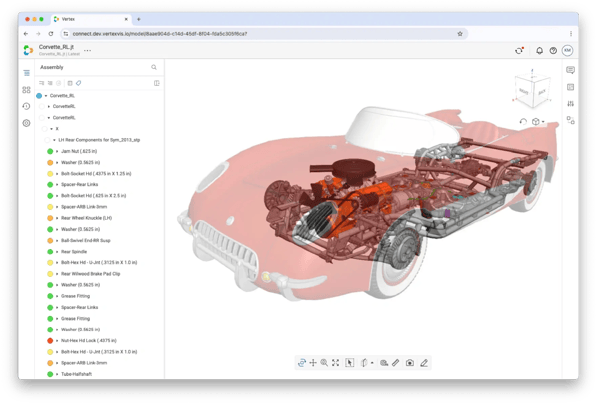
Task: Open the properties panel icon on right sidebar
Action: coord(571,87)
